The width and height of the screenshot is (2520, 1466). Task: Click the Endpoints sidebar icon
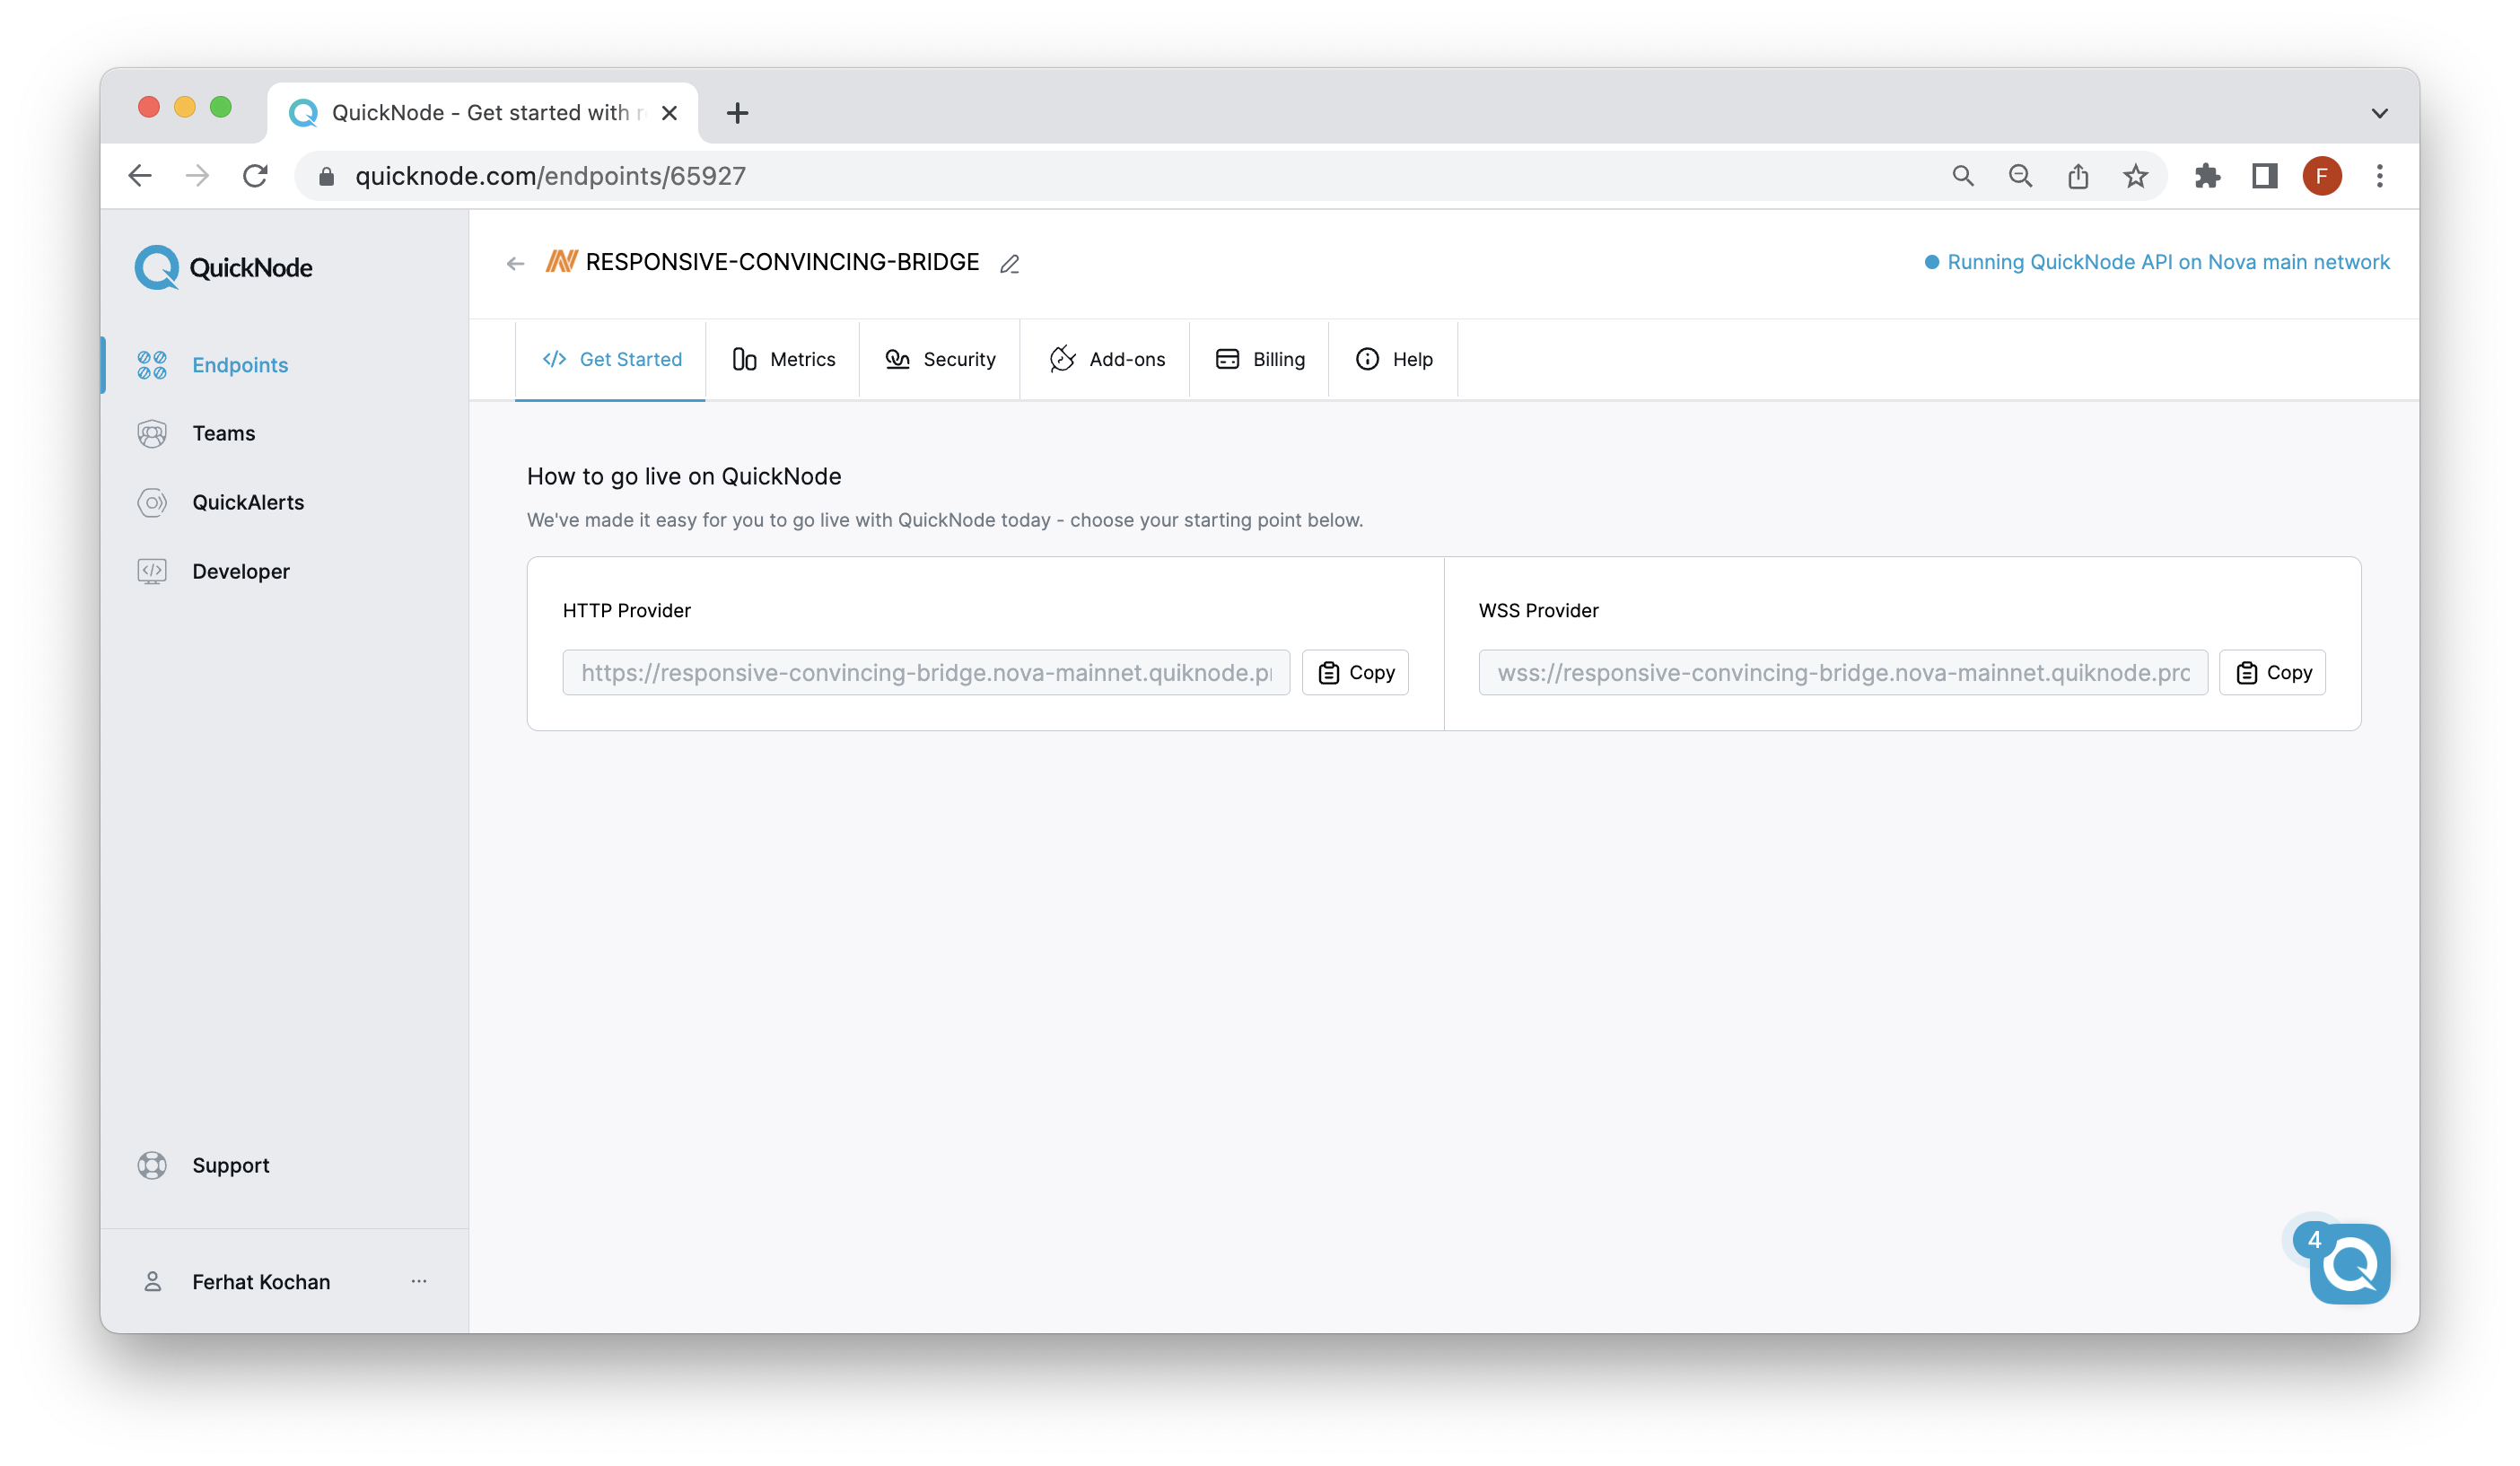coord(152,363)
